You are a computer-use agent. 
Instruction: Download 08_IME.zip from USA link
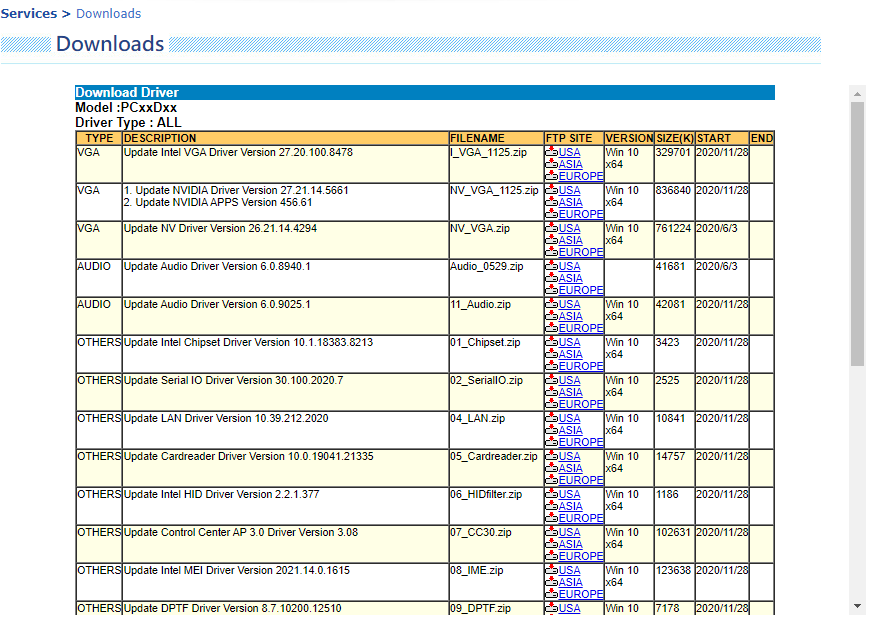click(569, 571)
